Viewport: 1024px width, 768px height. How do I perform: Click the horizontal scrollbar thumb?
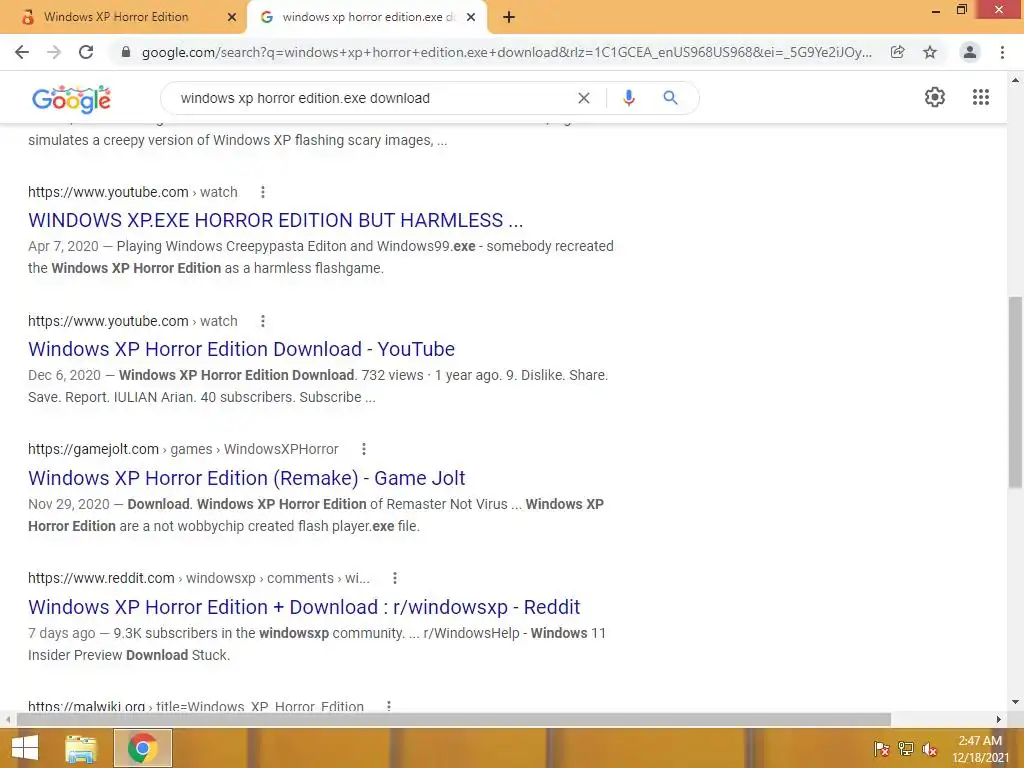pos(454,719)
